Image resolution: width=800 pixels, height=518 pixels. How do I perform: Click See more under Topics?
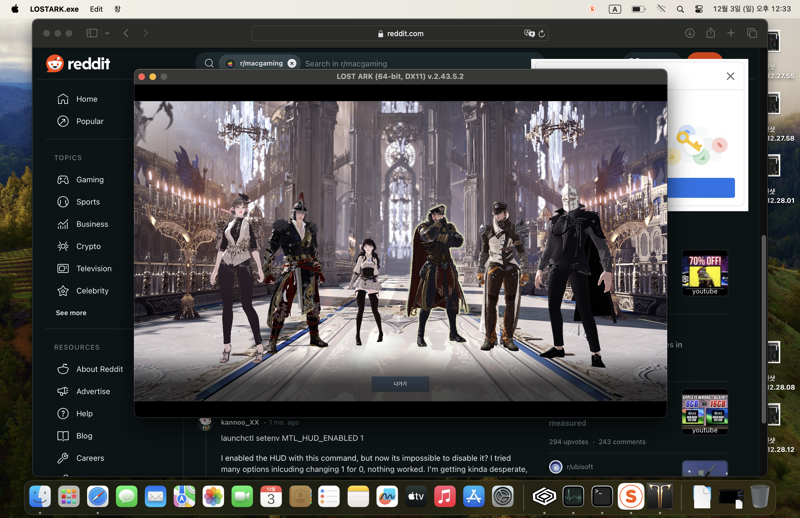tap(71, 313)
